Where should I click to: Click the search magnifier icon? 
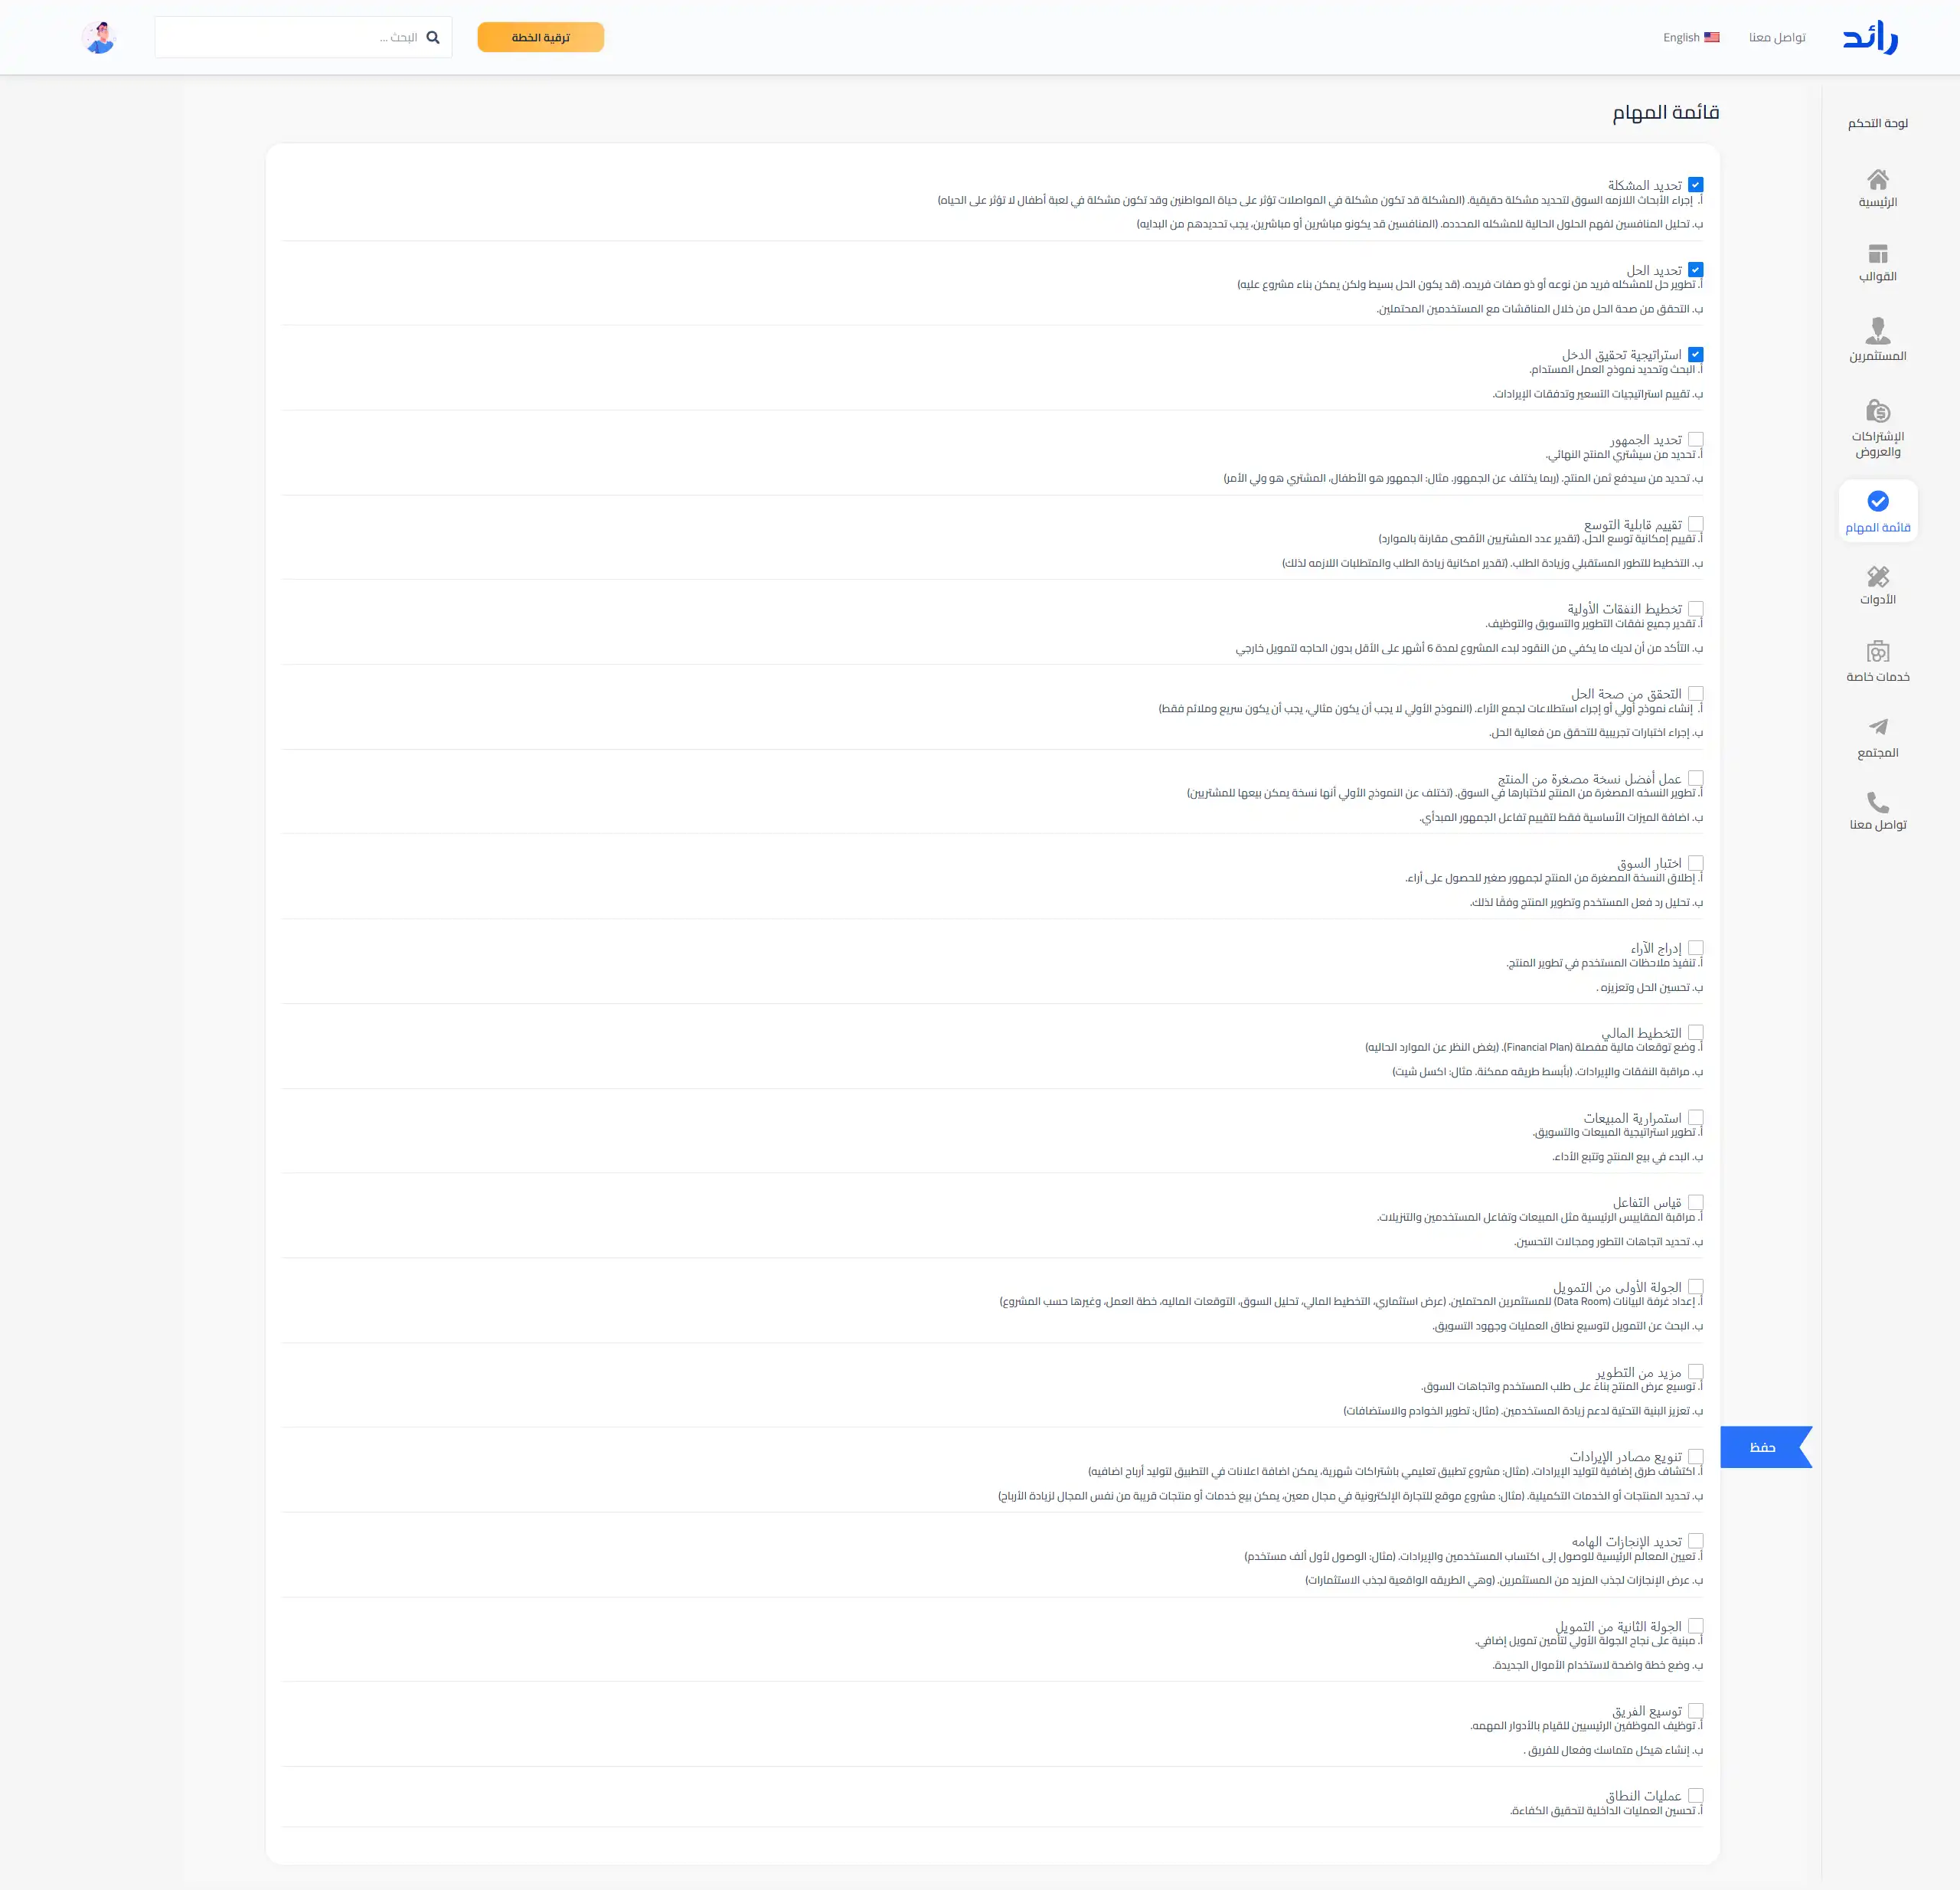pos(433,37)
